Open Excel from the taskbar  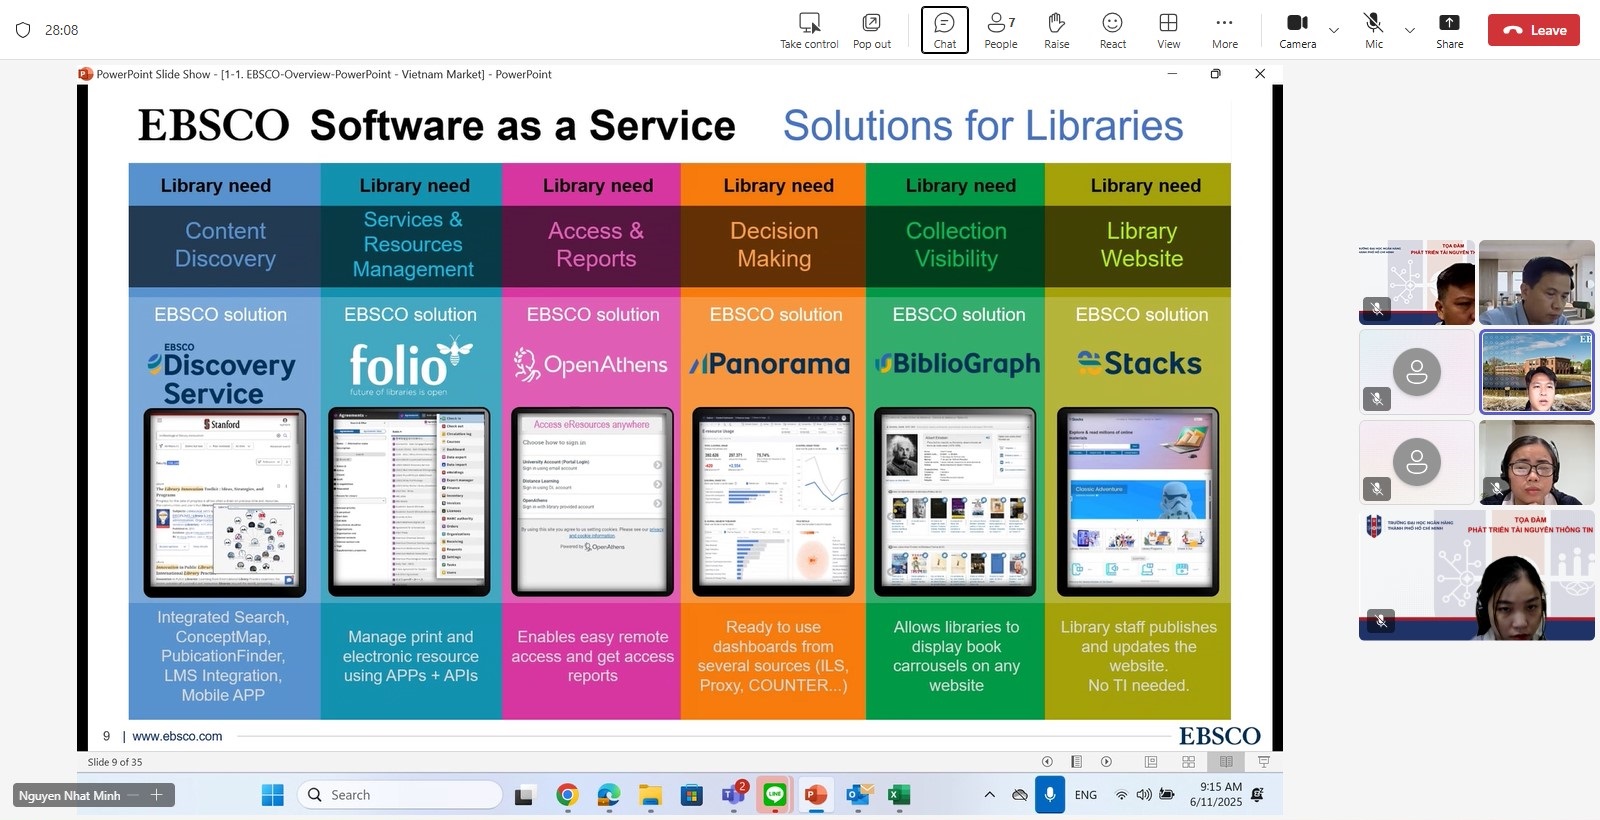tap(899, 795)
